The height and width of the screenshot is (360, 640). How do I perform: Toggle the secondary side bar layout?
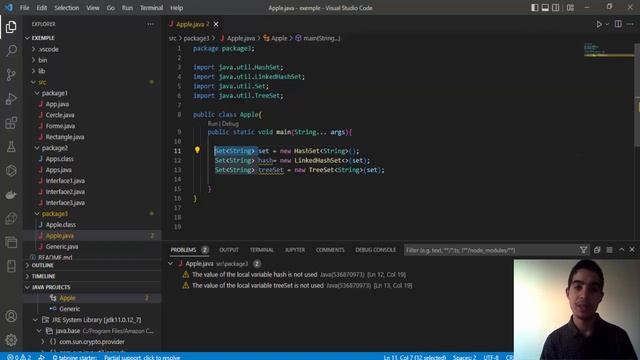coord(556,8)
